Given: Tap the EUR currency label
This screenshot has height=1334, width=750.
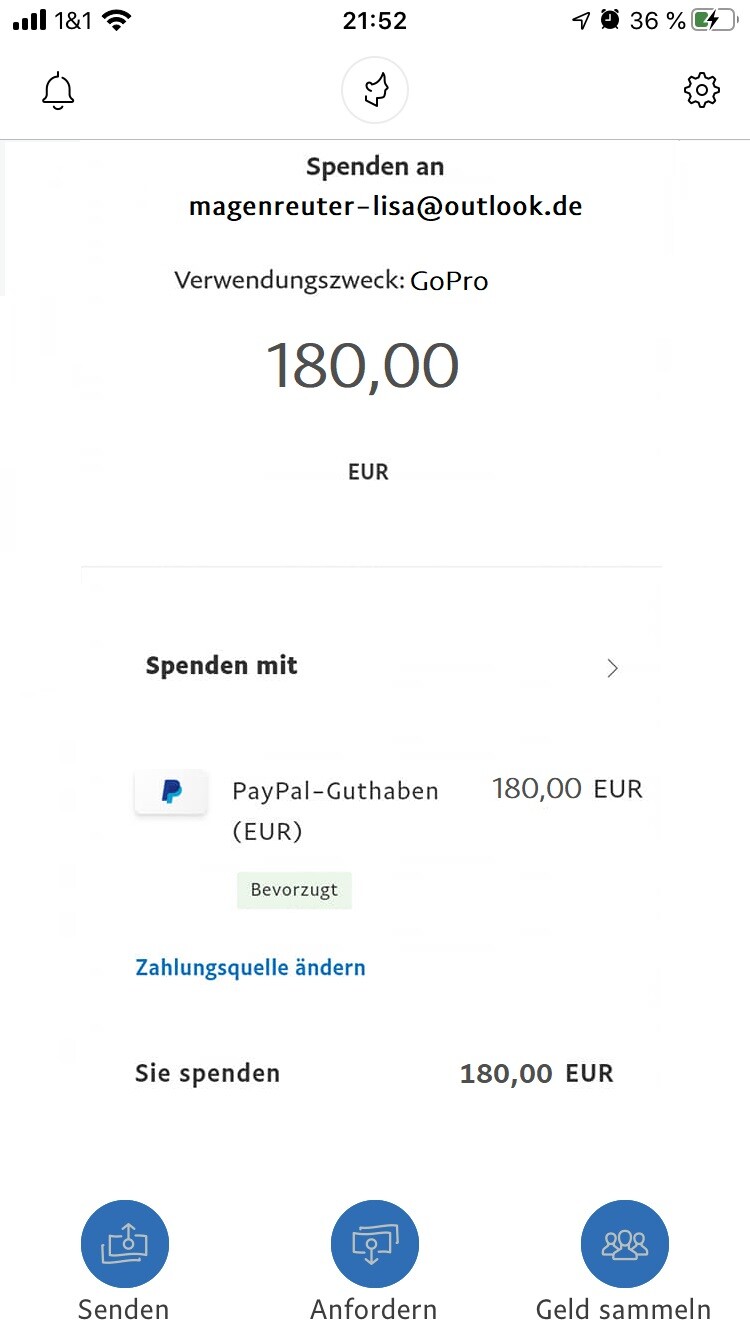Looking at the screenshot, I should click(368, 472).
